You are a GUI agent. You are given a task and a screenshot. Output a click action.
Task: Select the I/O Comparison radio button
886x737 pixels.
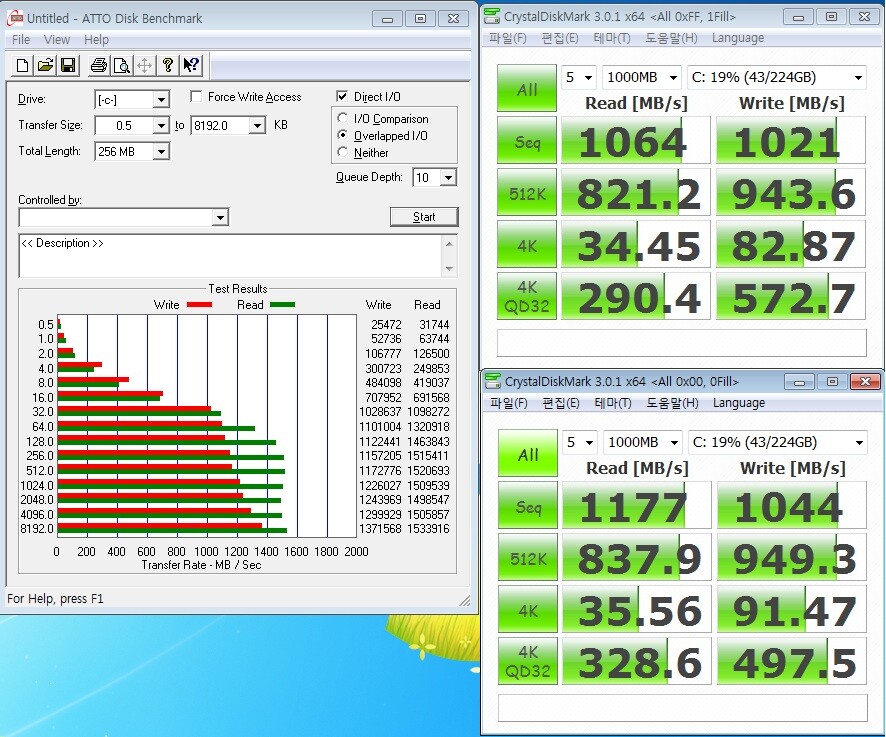[x=344, y=119]
